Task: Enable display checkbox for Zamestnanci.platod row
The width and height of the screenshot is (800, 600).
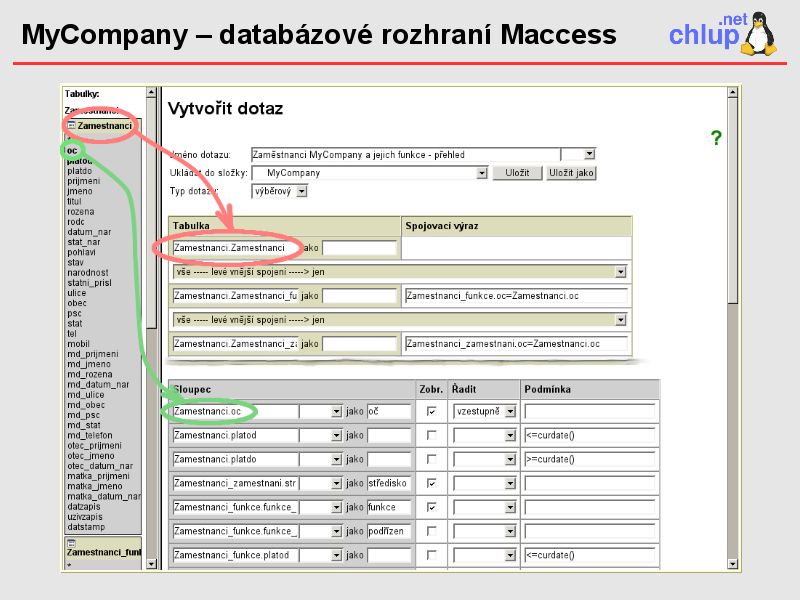Action: pos(432,435)
